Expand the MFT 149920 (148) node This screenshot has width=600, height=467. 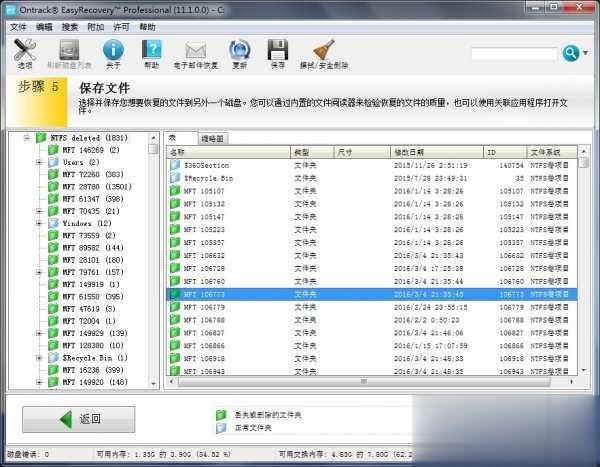point(39,382)
